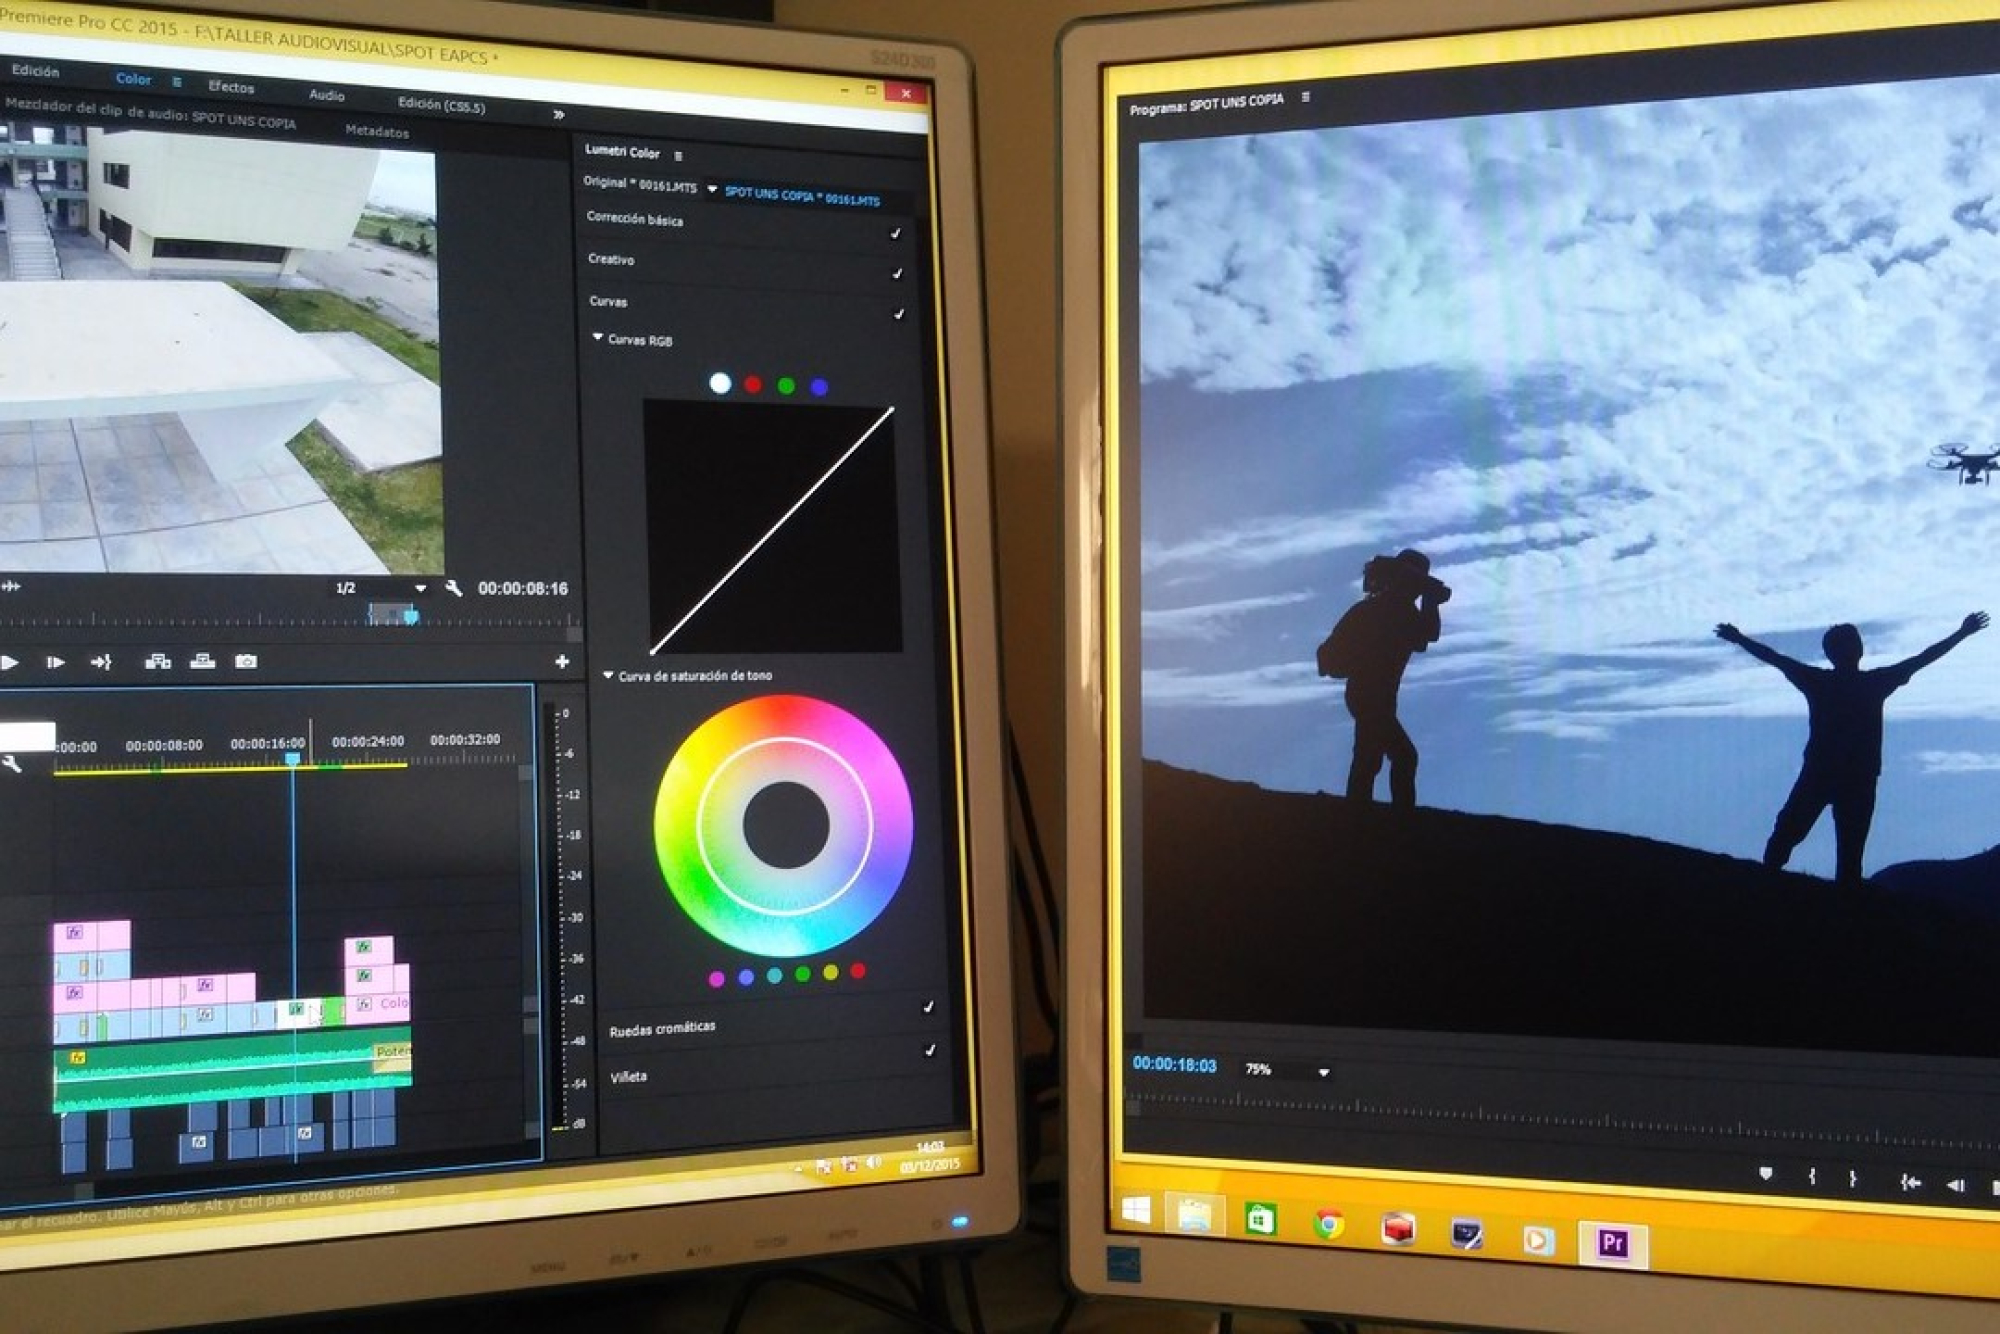Click the Mark In bracket icon

pyautogui.click(x=1812, y=1177)
